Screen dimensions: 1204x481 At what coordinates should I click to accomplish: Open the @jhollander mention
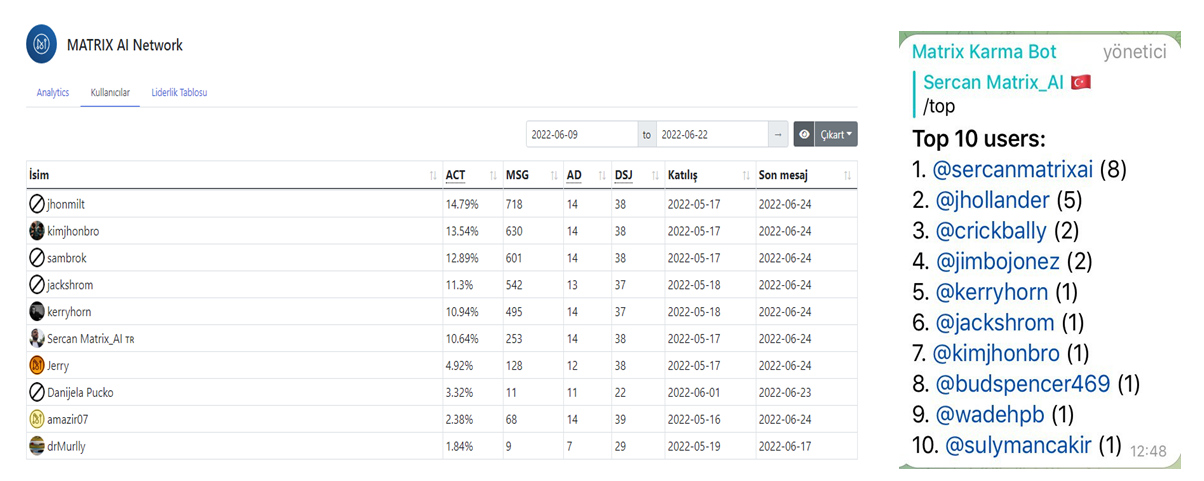992,200
